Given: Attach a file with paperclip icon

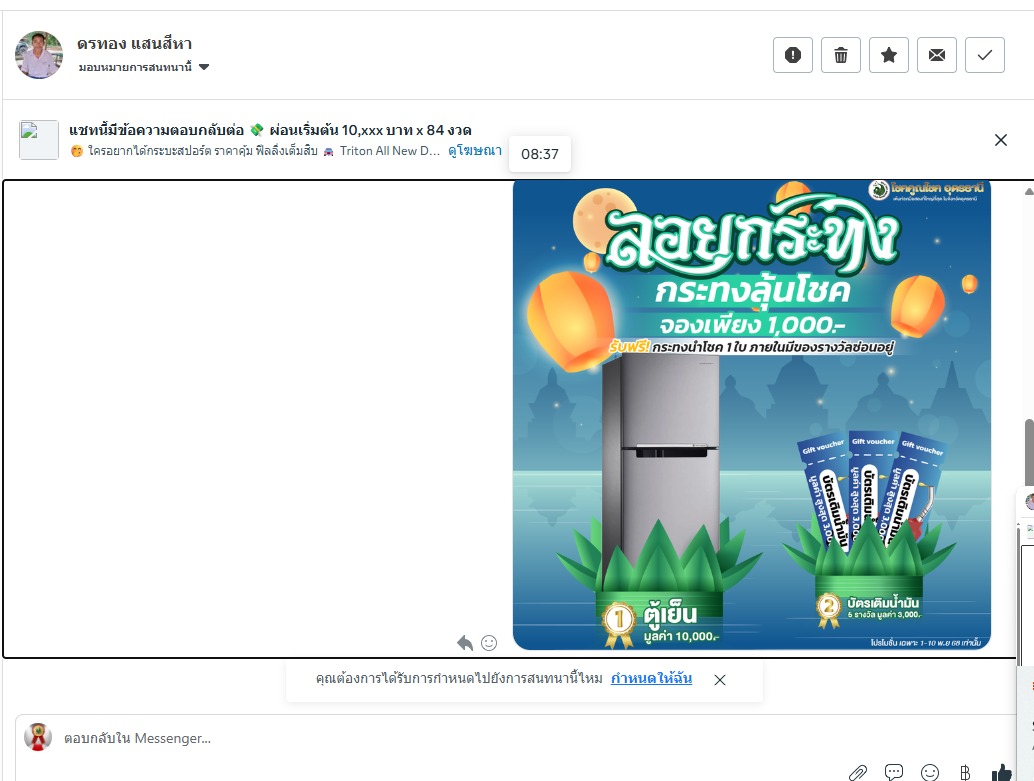Looking at the screenshot, I should point(858,772).
